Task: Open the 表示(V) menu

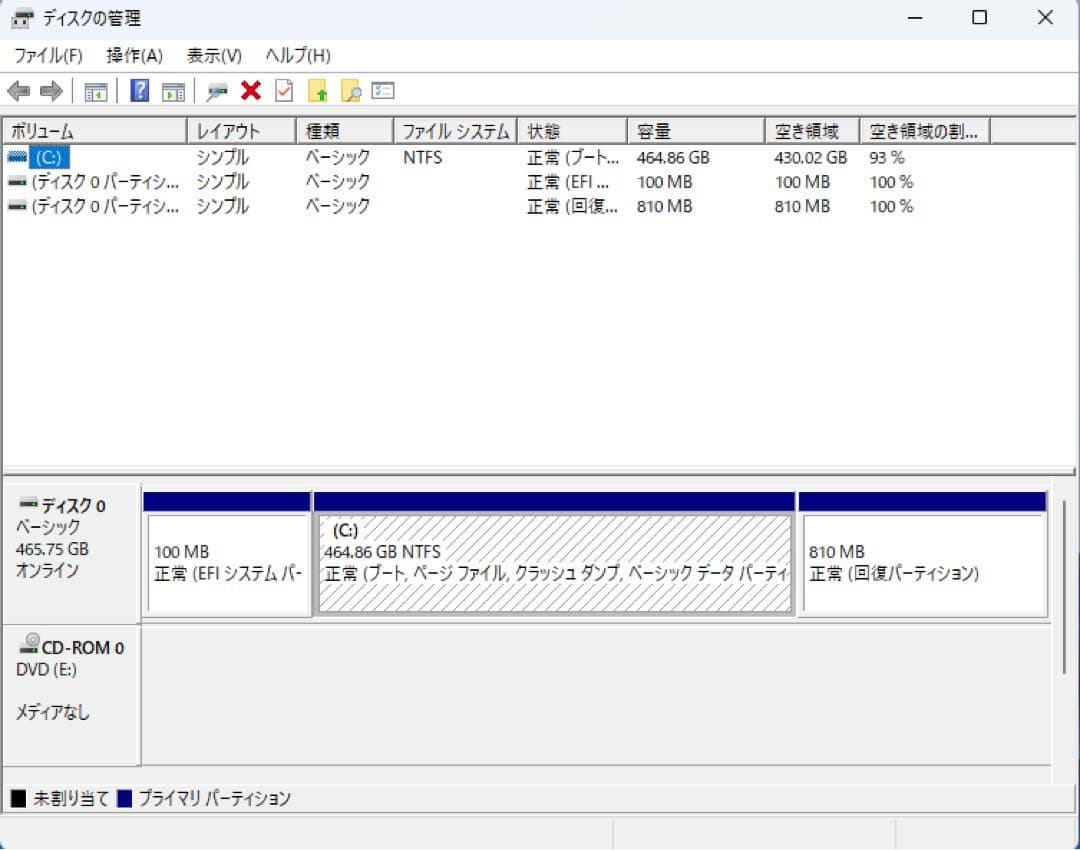Action: click(214, 55)
